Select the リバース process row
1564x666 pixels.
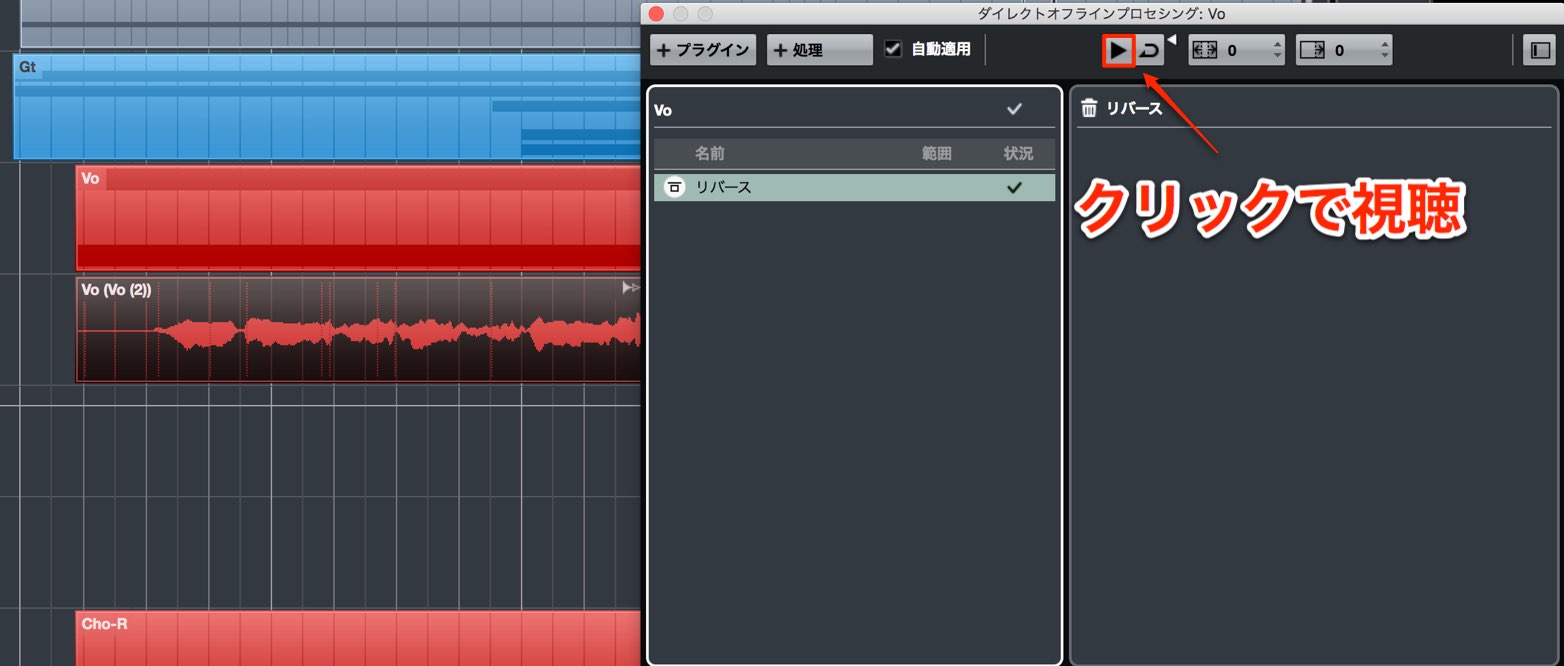point(854,187)
